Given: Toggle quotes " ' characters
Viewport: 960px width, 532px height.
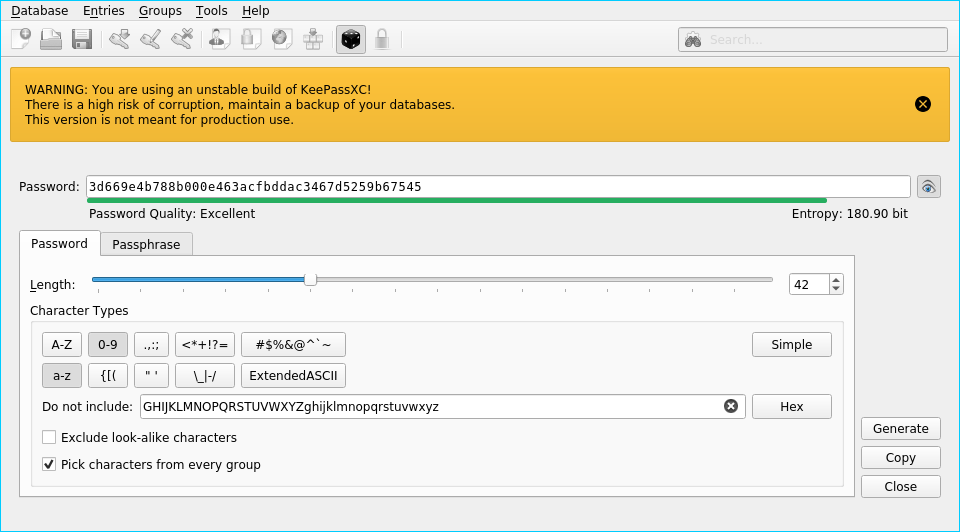Looking at the screenshot, I should [151, 376].
